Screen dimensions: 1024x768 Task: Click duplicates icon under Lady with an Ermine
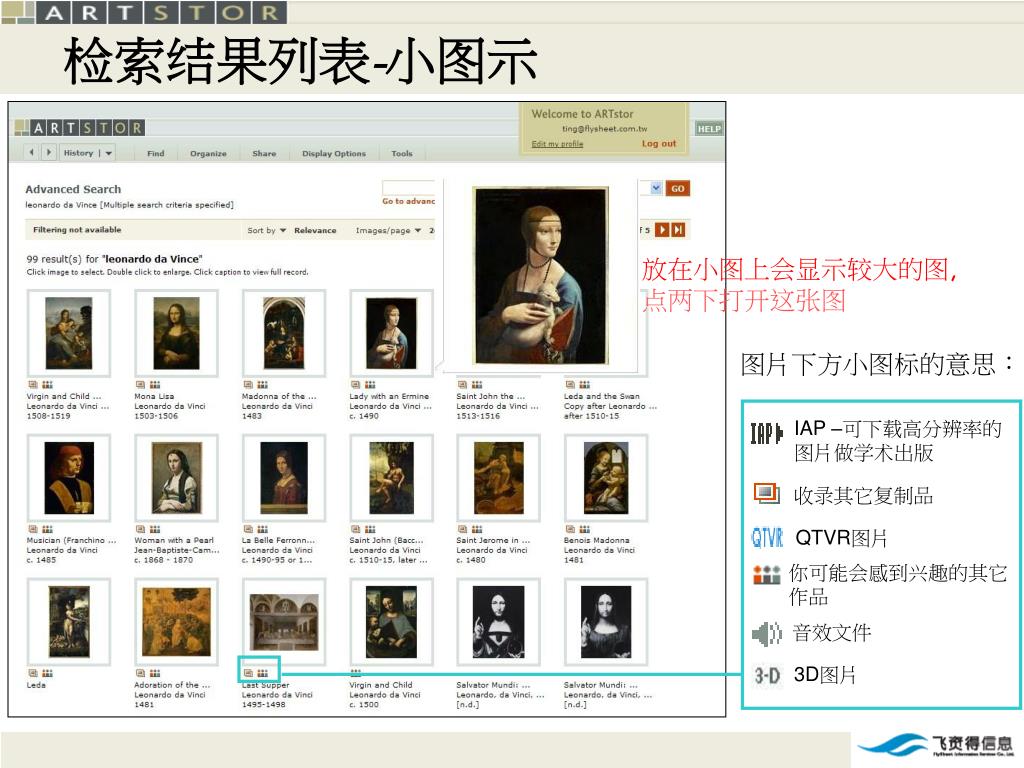[x=355, y=385]
